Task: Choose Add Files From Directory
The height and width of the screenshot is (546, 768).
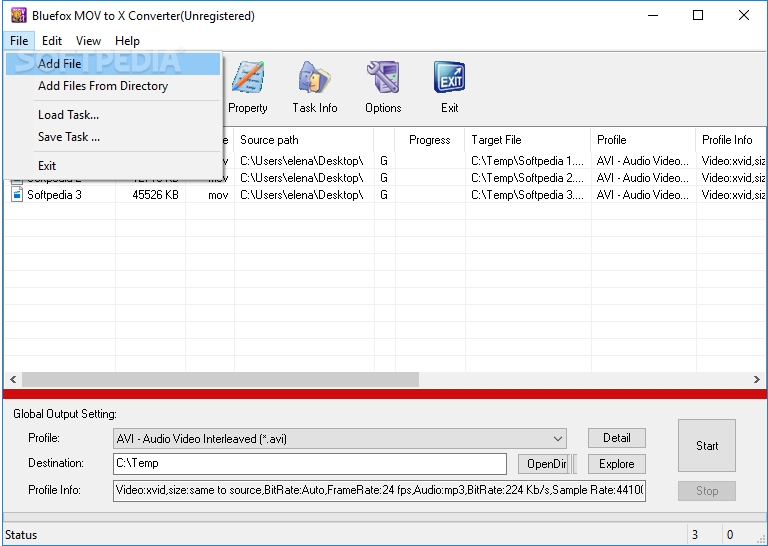Action: (113, 86)
